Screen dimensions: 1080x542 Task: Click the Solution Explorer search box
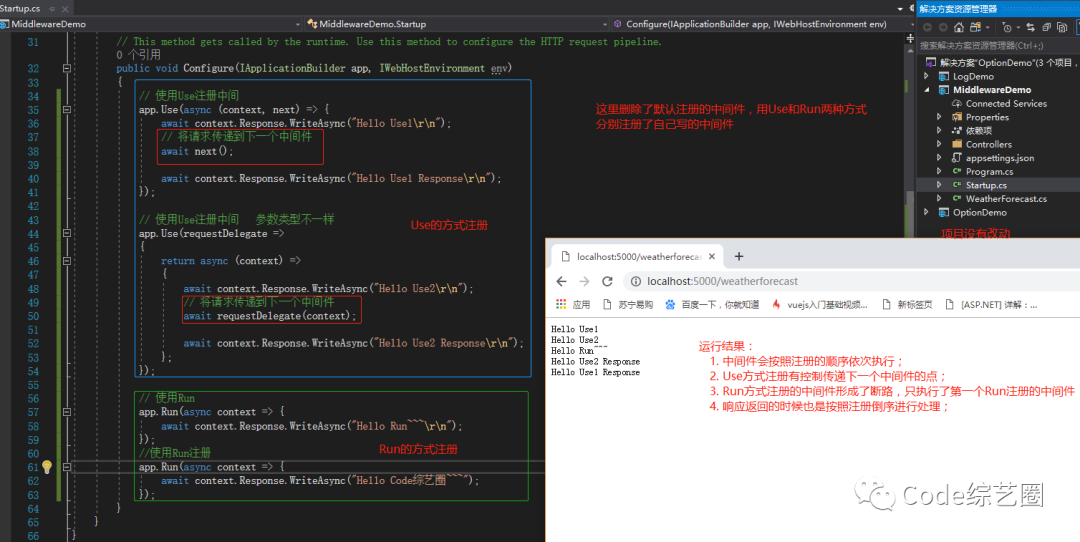pyautogui.click(x=998, y=45)
